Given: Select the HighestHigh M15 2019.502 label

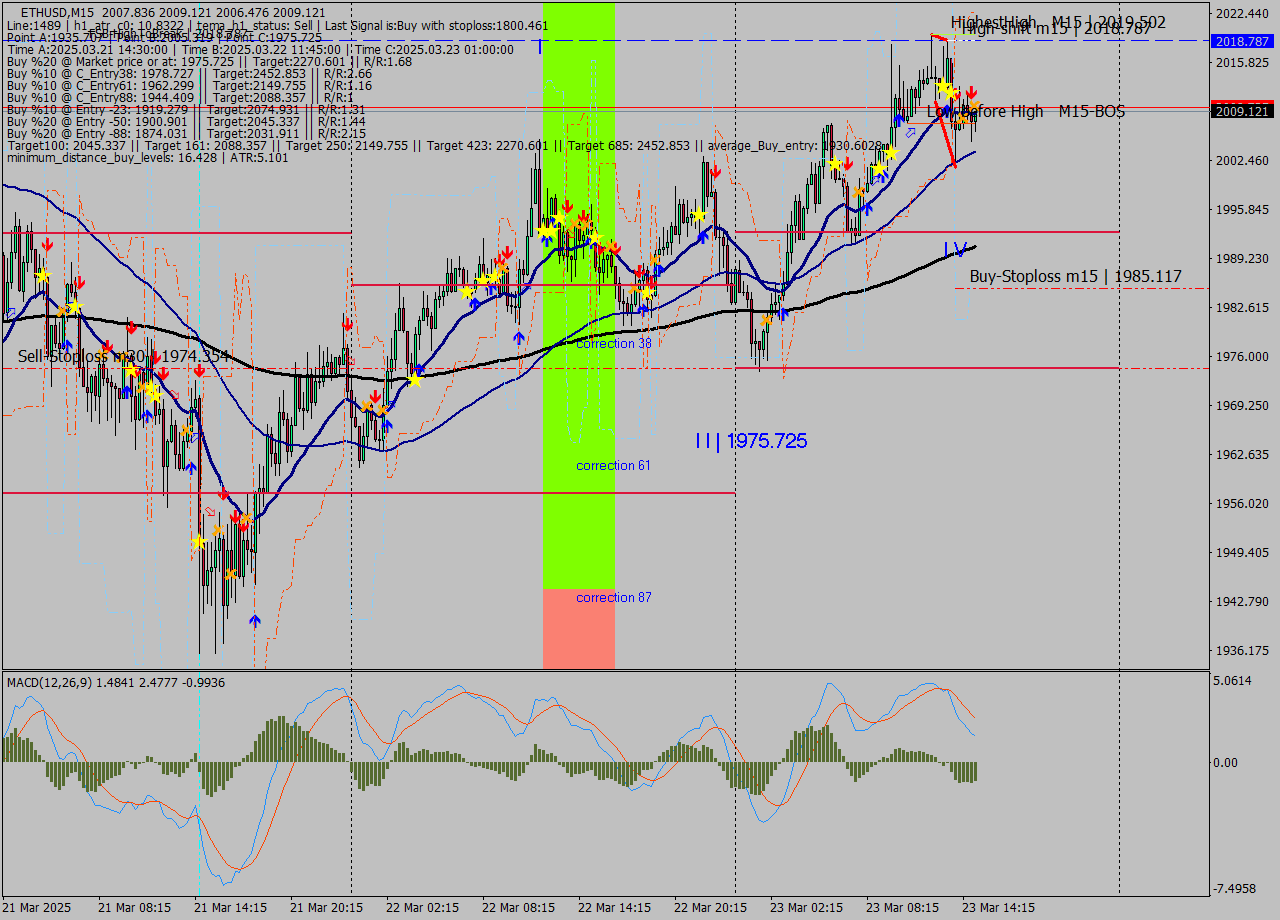Looking at the screenshot, I should [x=1057, y=22].
